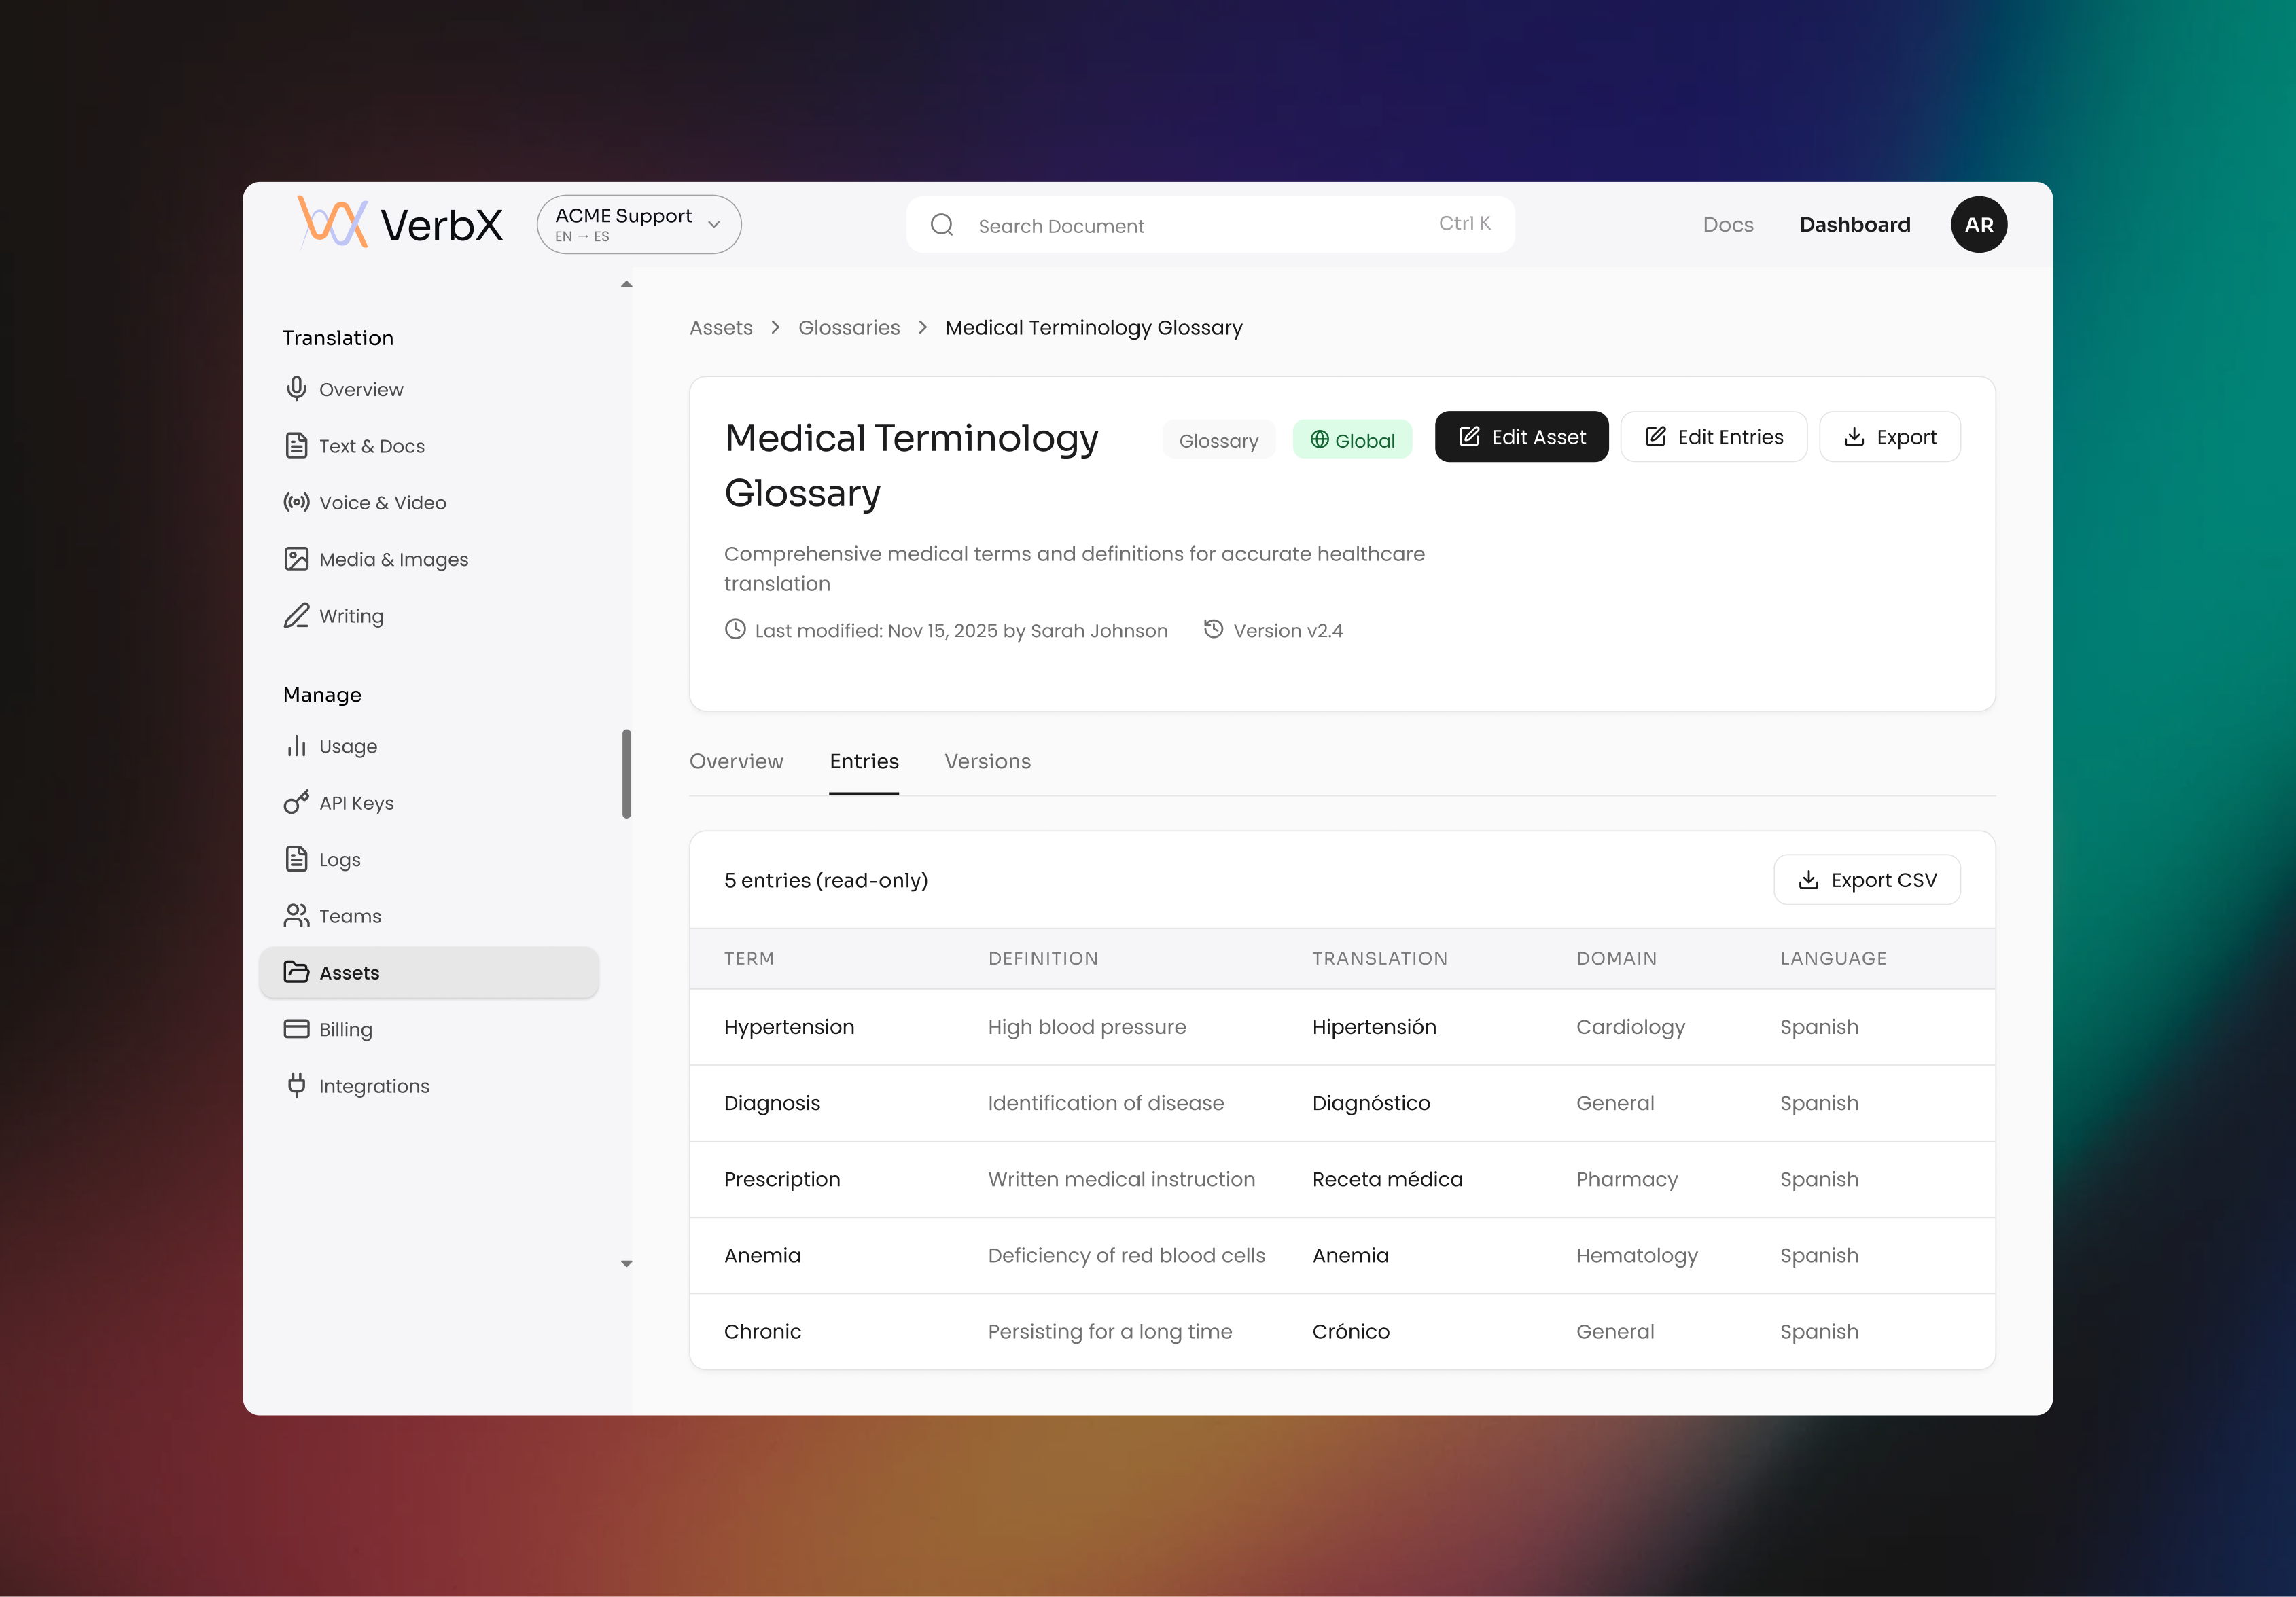Screen dimensions: 2296x1597
Task: Click the sidebar scrollbar thumb
Action: [x=626, y=773]
